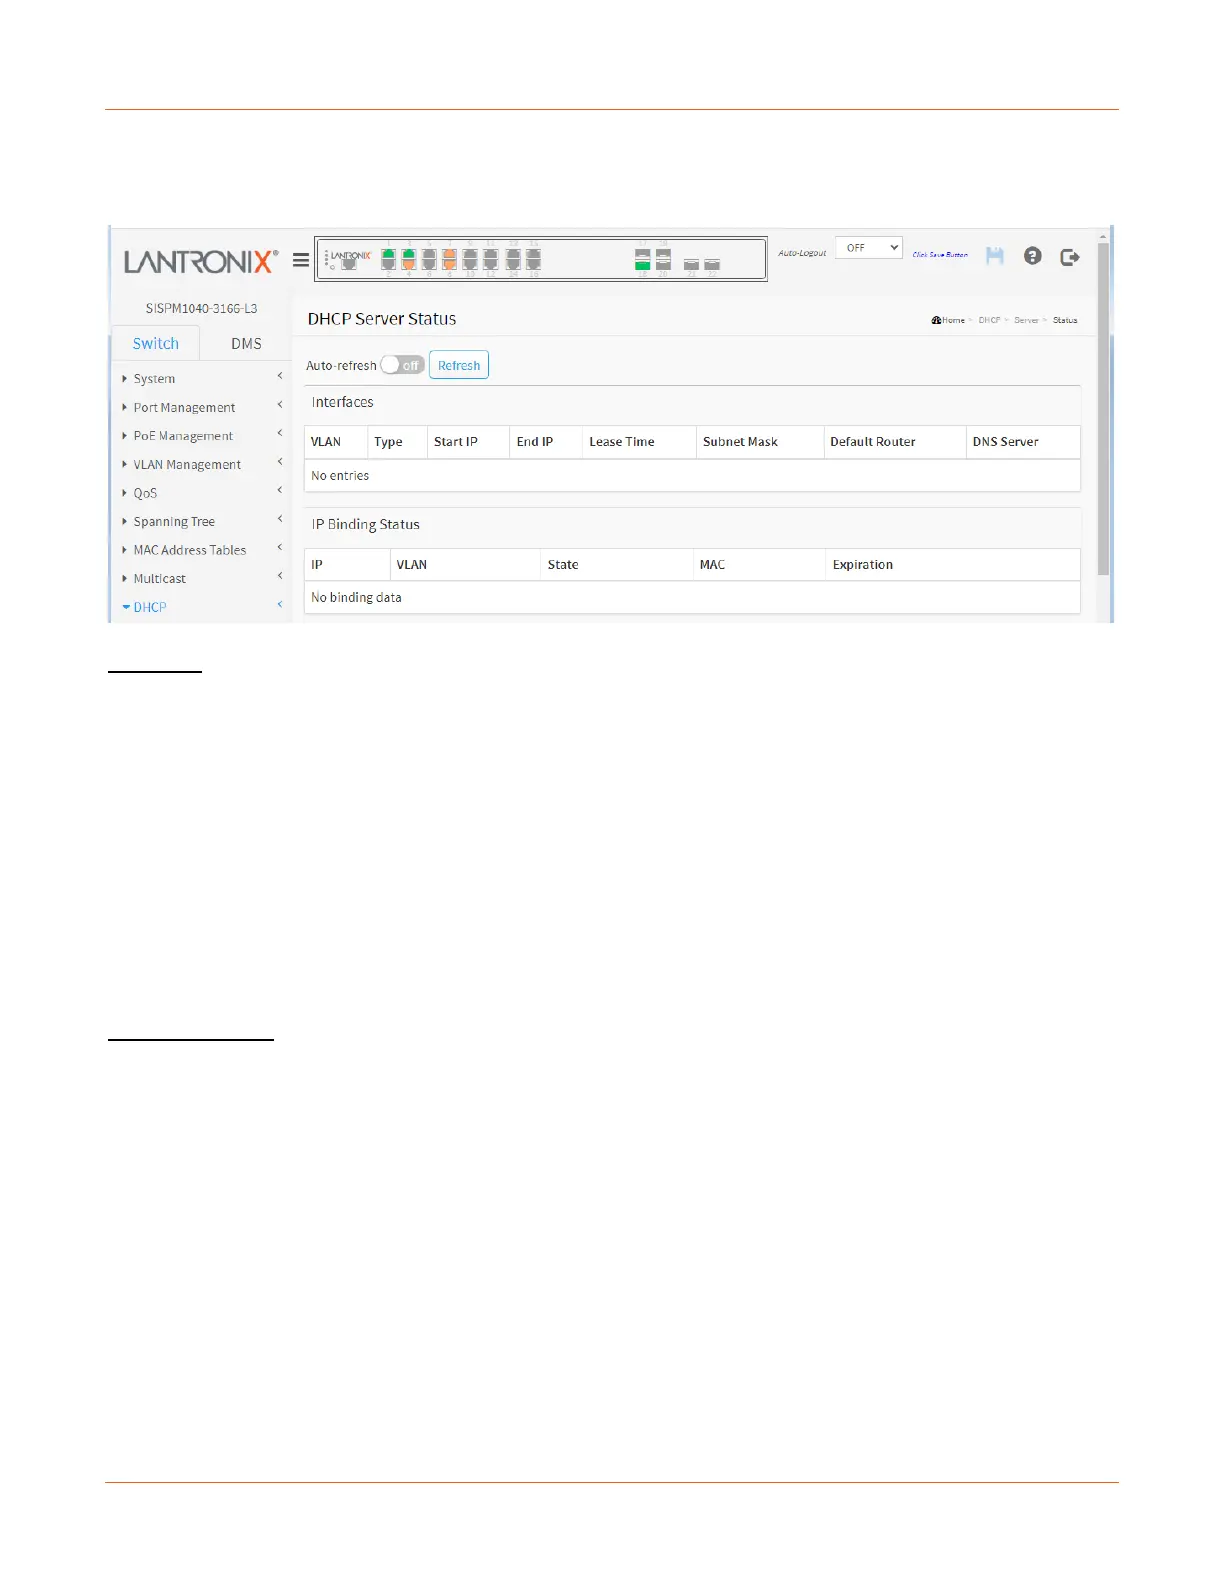This screenshot has width=1224, height=1584.
Task: Expand Spanning Tree menu
Action: (x=202, y=521)
